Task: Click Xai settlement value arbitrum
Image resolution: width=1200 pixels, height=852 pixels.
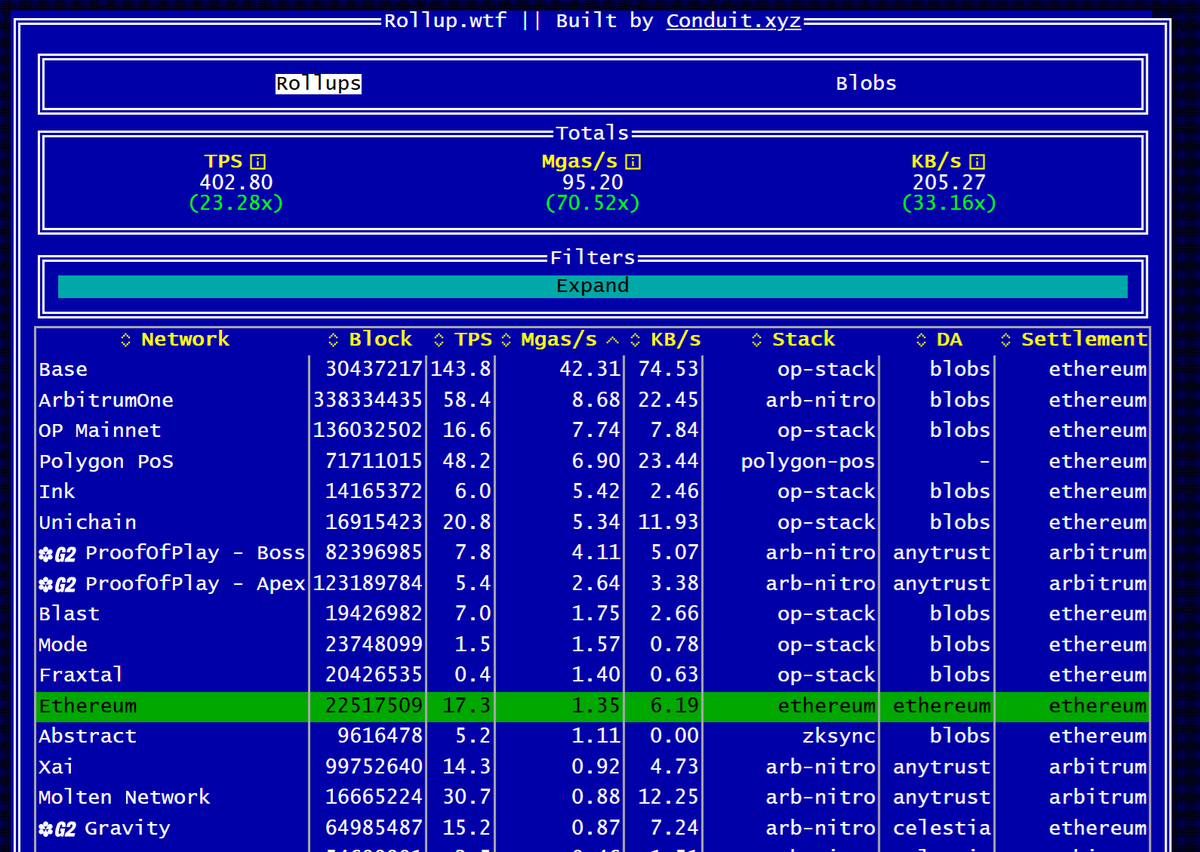Action: coord(1098,767)
